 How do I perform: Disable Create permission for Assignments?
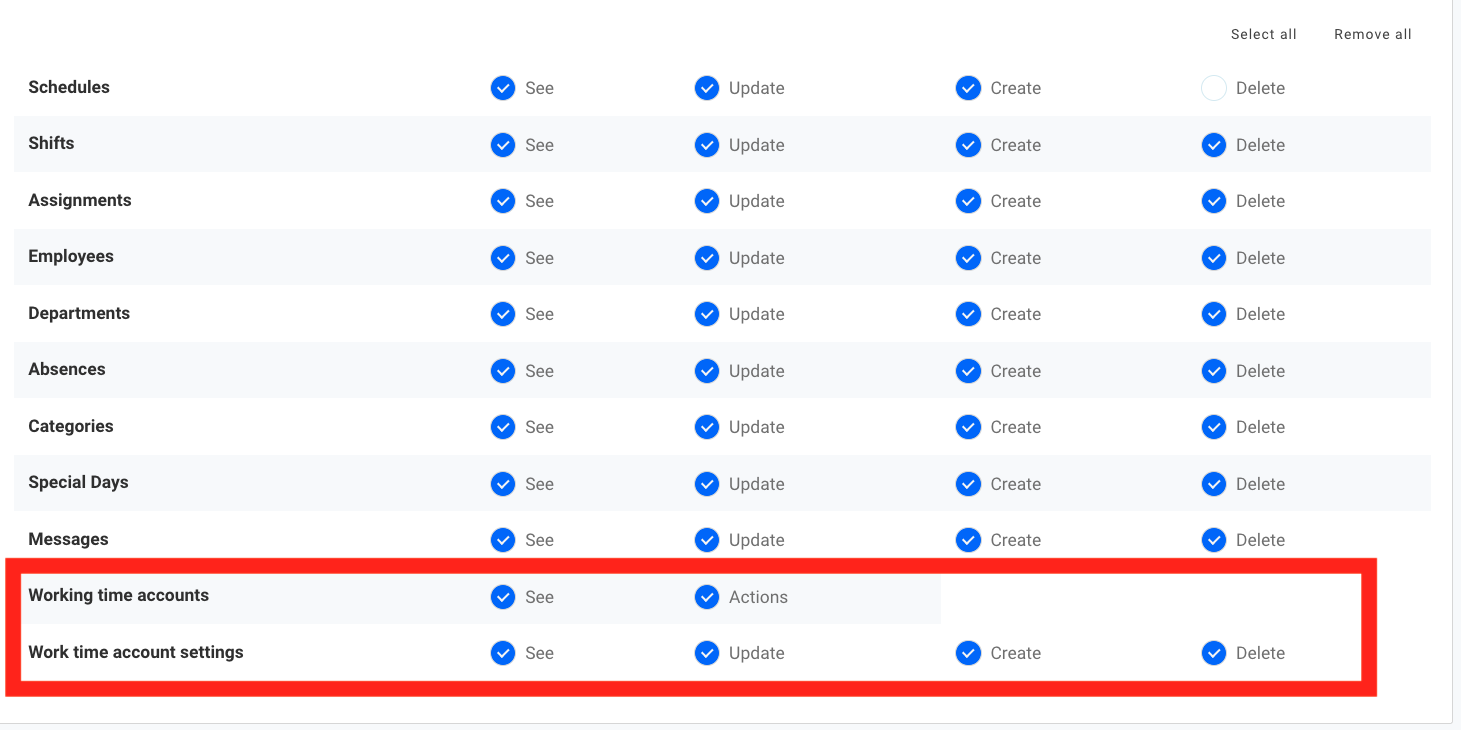point(968,201)
